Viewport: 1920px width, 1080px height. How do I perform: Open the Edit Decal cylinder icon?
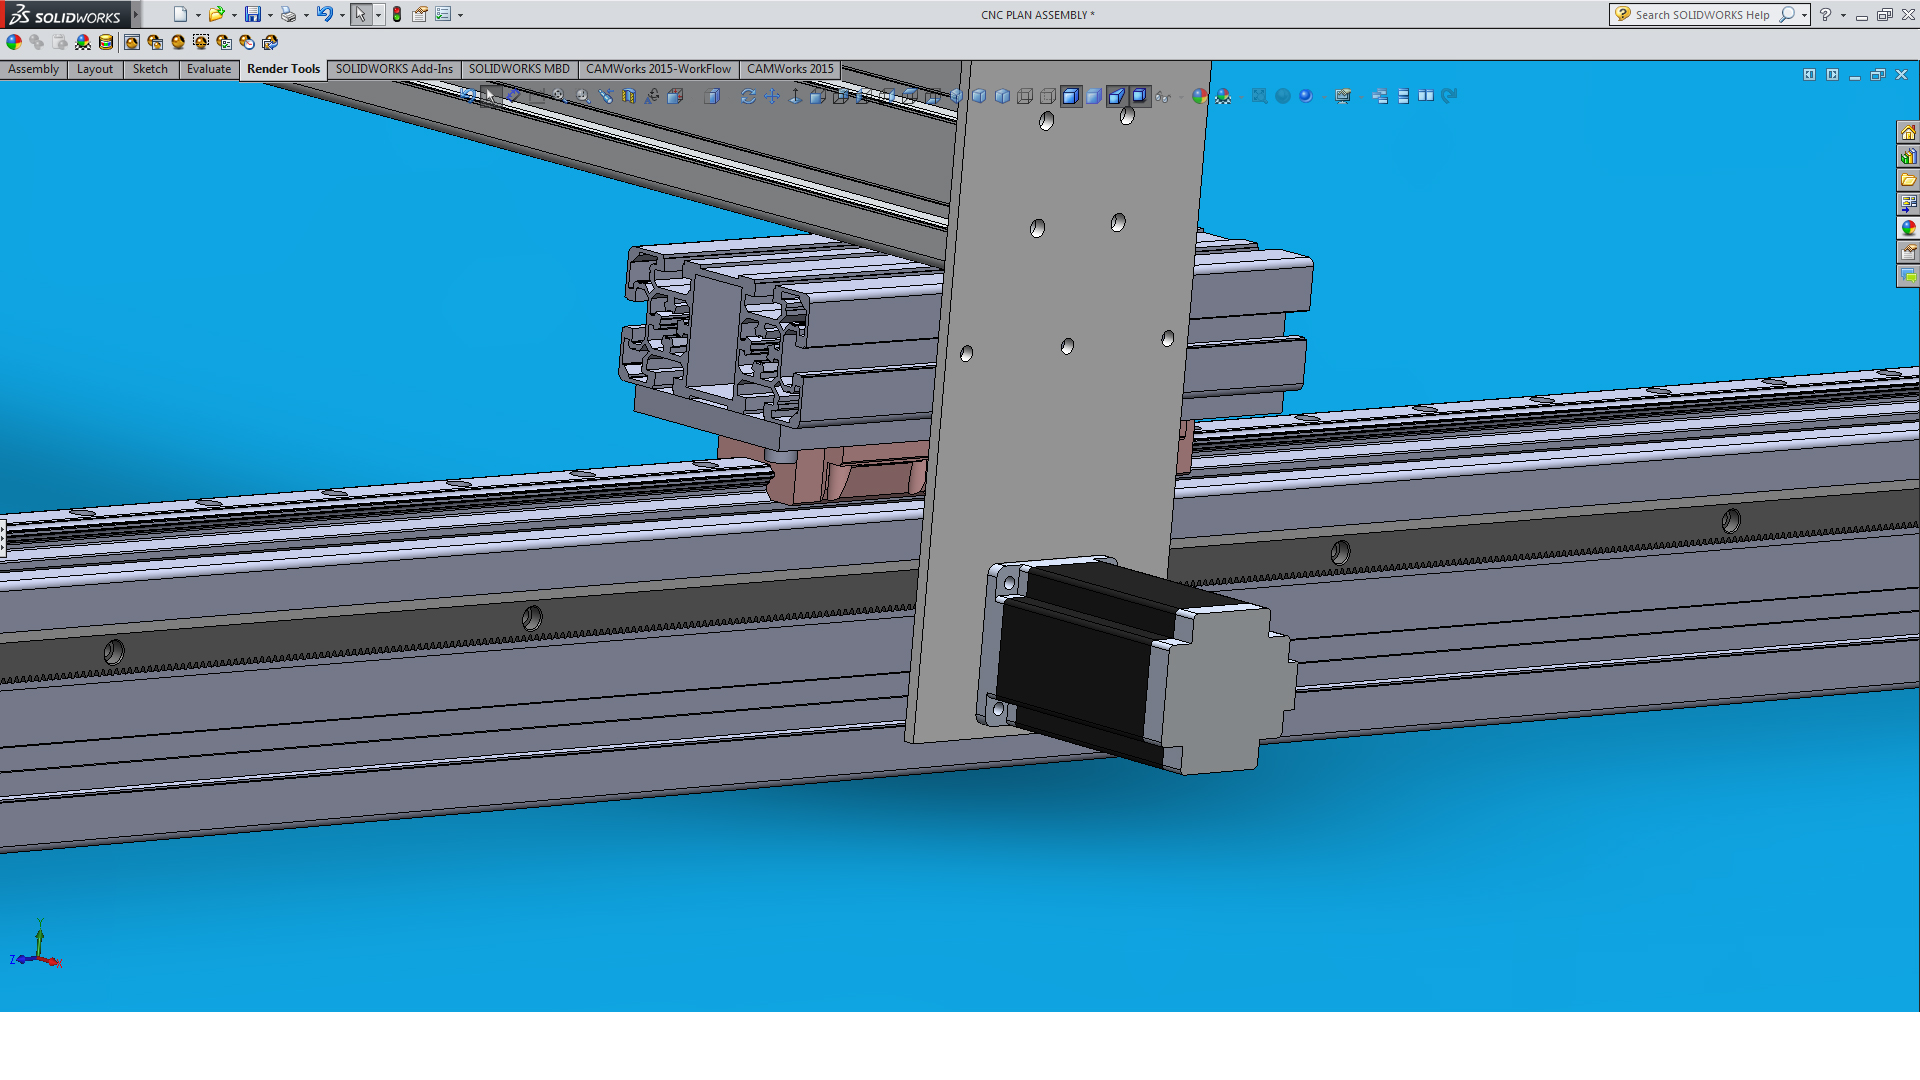106,42
